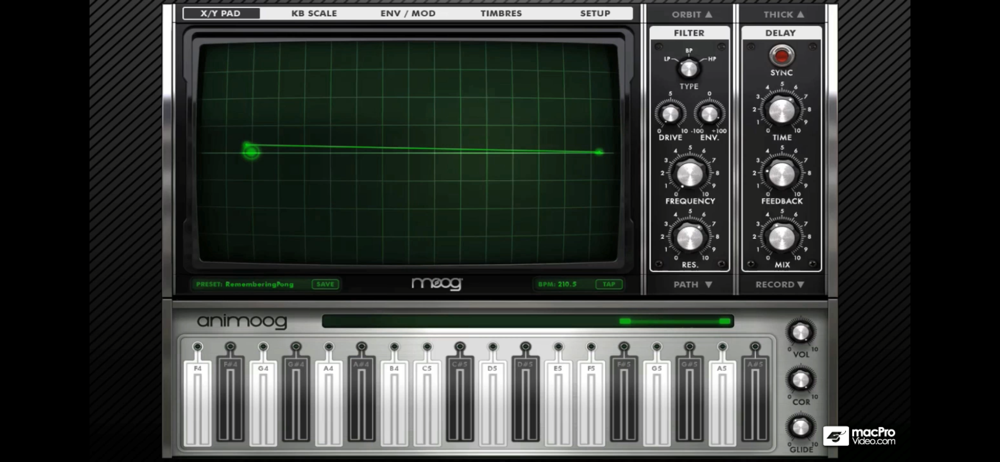Click the delay MIX knob

(781, 237)
